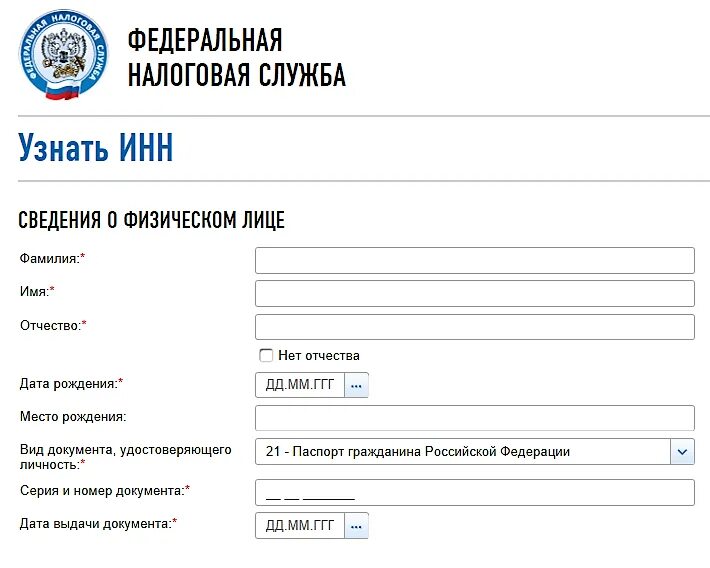This screenshot has height=568, width=710.
Task: Click the Федеральная налоговая служба header text
Action: pyautogui.click(x=236, y=57)
